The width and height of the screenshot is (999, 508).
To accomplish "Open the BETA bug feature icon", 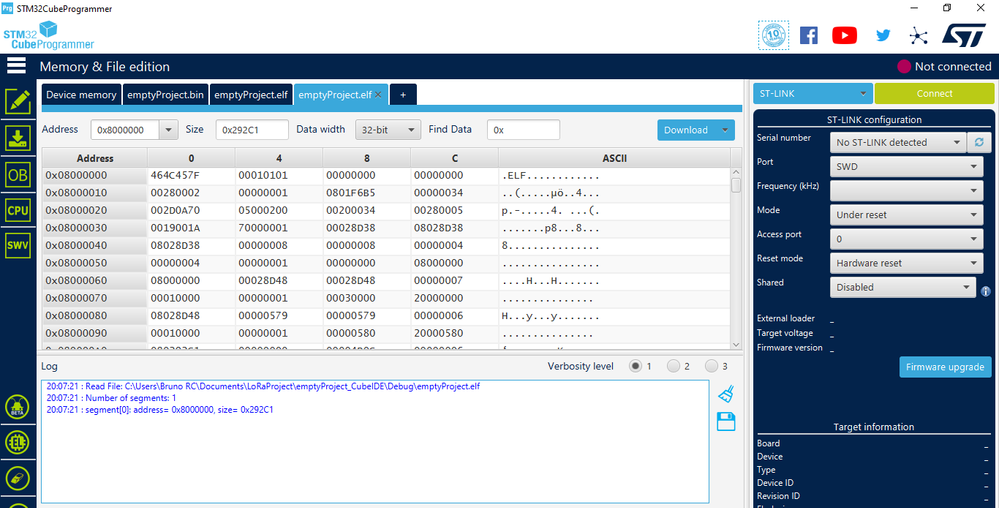I will click(17, 407).
